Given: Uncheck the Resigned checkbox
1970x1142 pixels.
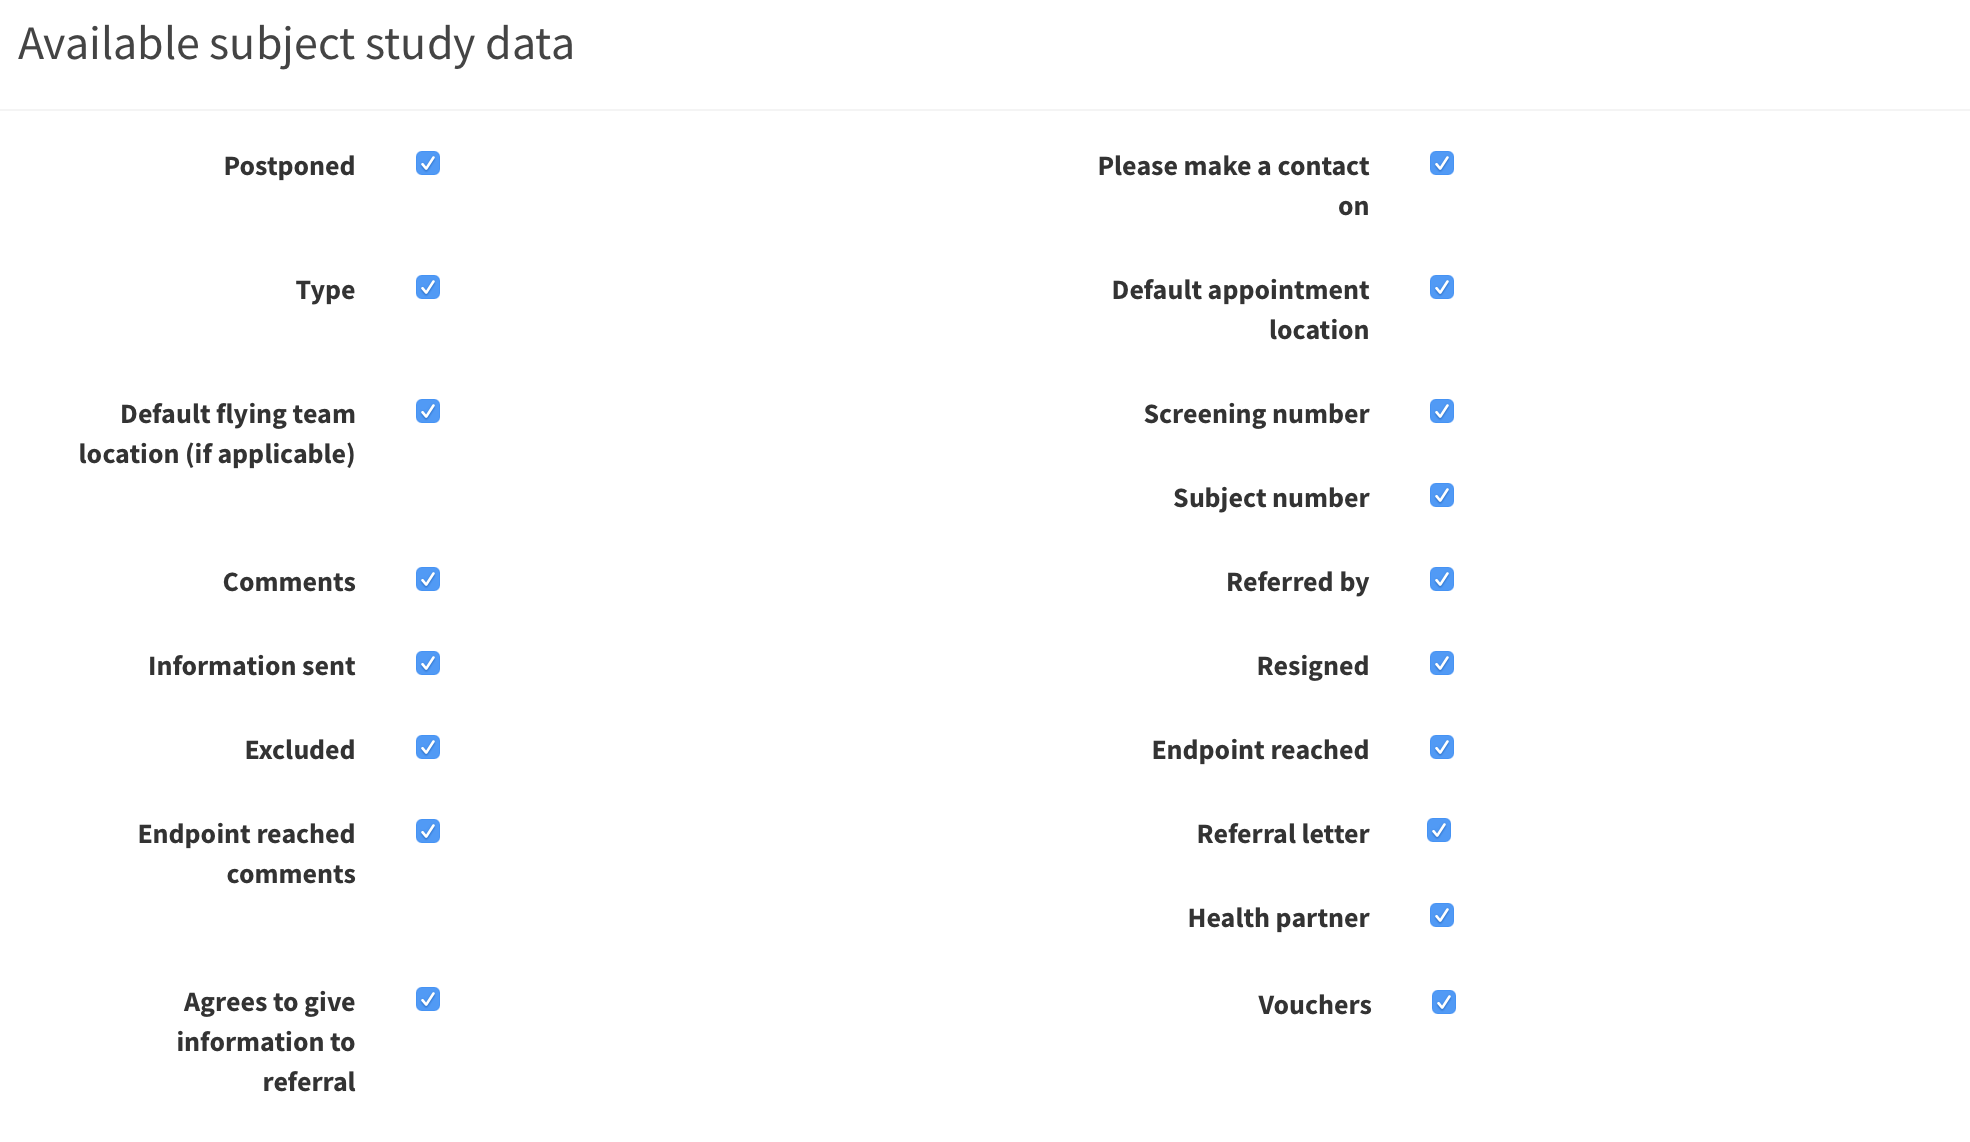Looking at the screenshot, I should click(x=1442, y=663).
